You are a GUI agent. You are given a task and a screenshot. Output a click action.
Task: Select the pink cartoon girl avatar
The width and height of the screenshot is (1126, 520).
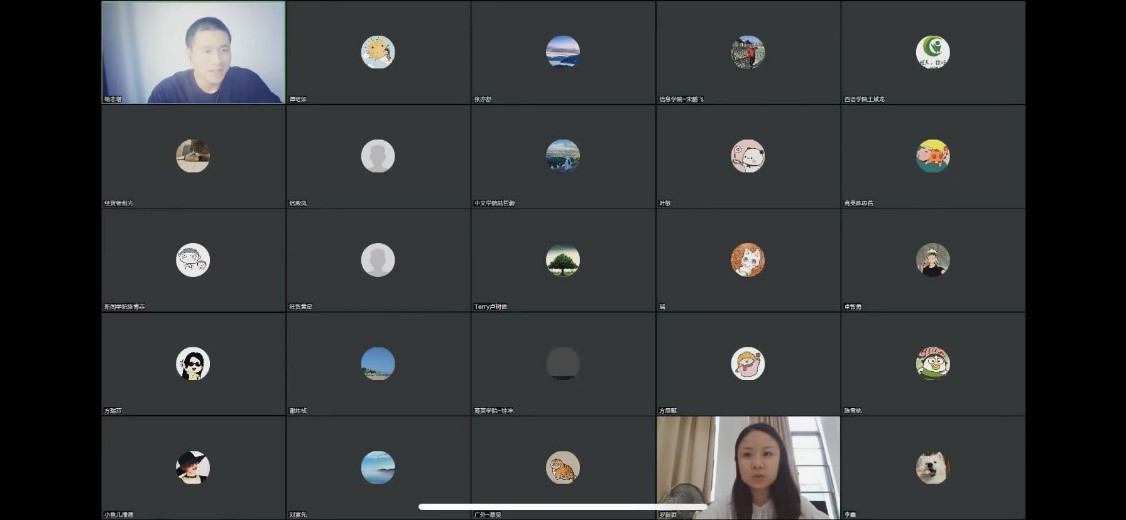(x=748, y=363)
